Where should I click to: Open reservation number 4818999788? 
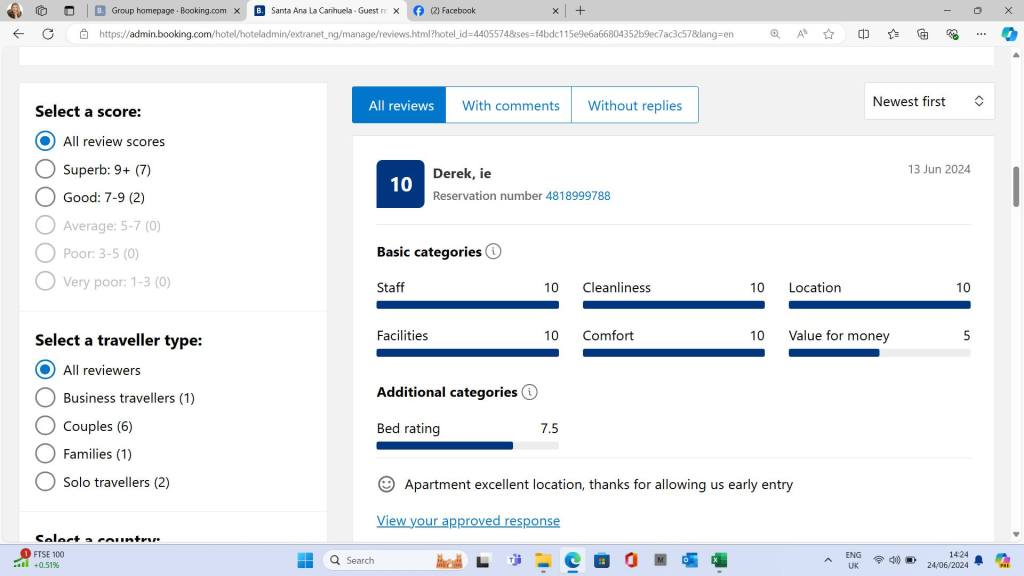(x=577, y=196)
